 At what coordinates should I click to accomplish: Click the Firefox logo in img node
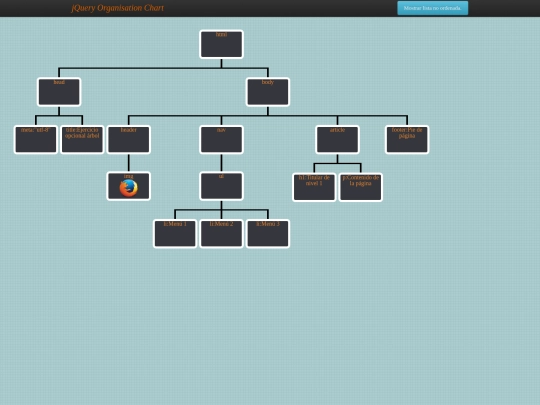click(x=128, y=188)
